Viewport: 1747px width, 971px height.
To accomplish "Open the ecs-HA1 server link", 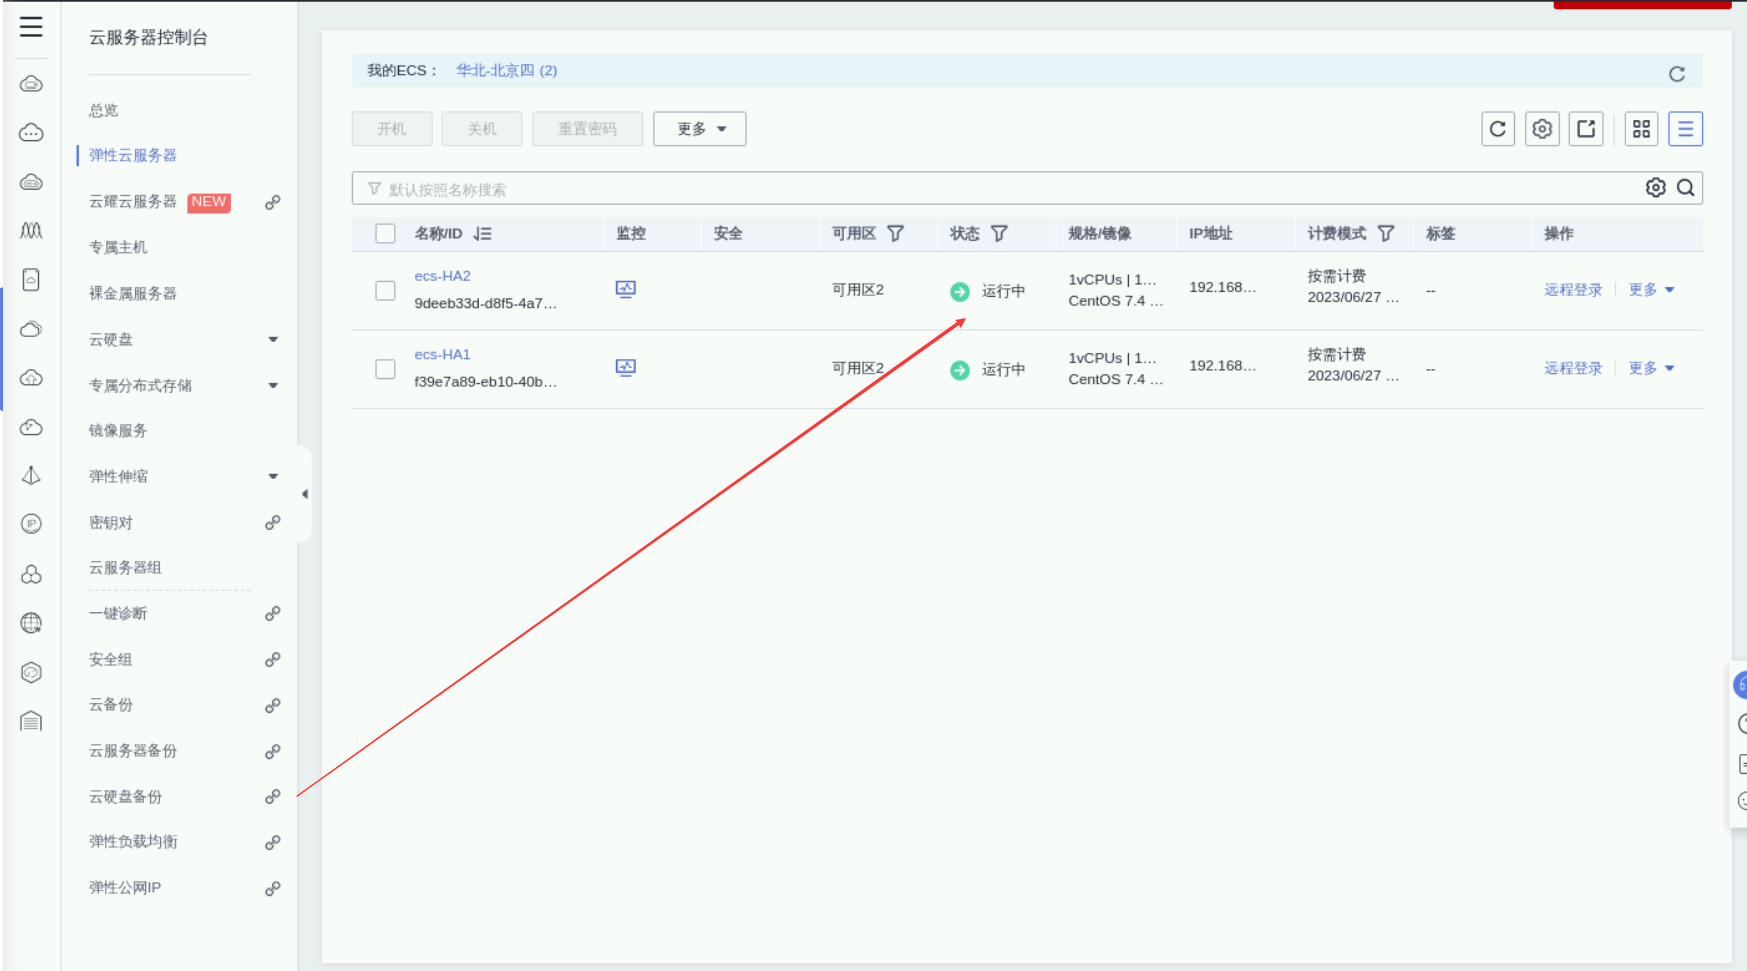I will 442,355.
